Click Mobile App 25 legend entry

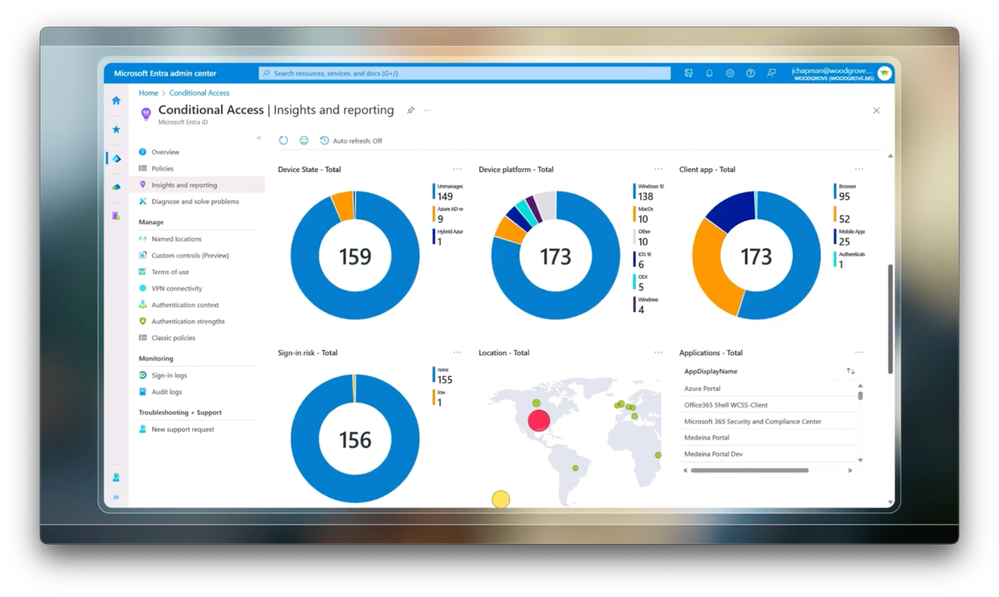coord(850,238)
